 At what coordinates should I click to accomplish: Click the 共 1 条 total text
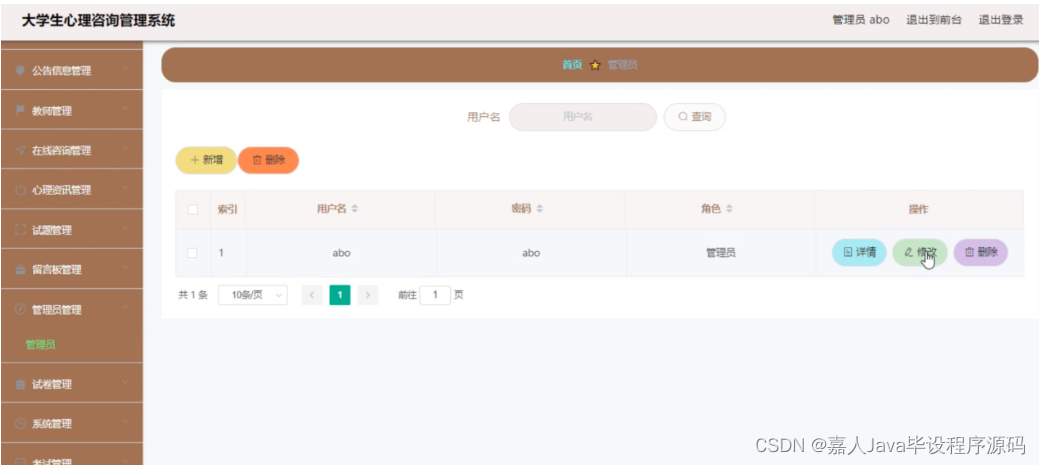(x=193, y=295)
